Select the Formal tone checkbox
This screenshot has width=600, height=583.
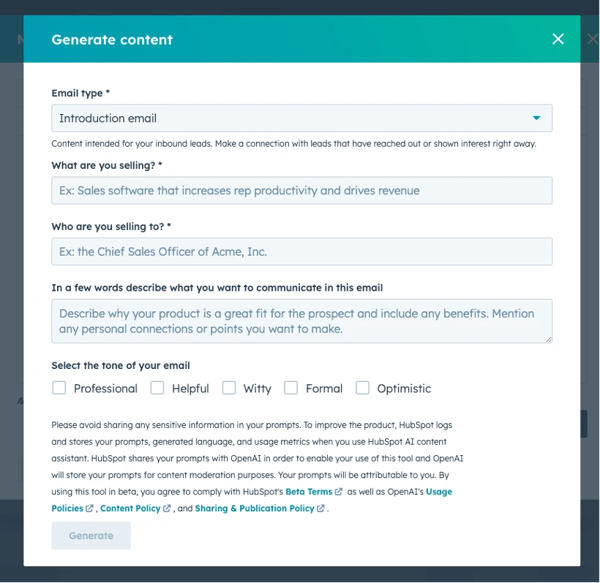(x=291, y=388)
